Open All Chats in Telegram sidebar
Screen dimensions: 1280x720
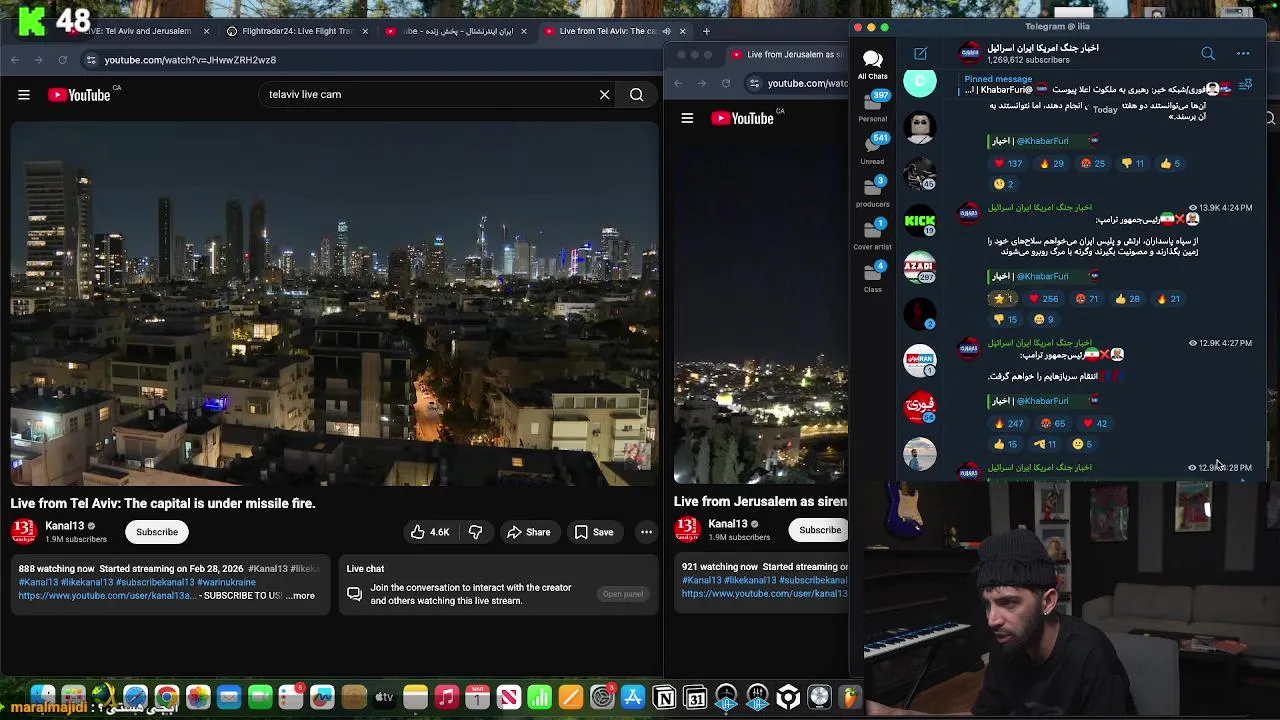[x=873, y=65]
